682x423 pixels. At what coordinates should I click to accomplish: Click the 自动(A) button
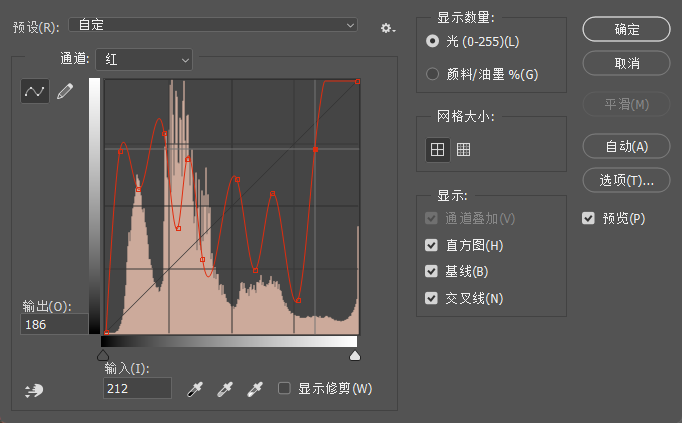coord(626,146)
